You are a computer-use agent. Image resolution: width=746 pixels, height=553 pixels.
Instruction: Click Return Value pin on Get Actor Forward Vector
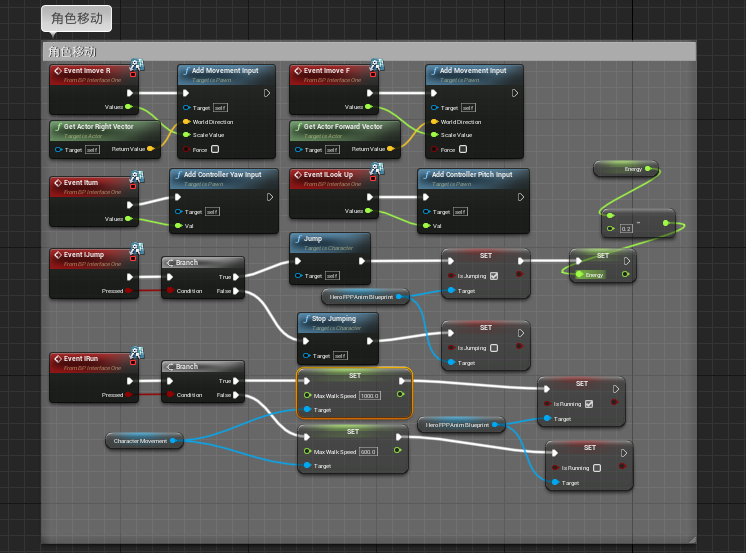(x=391, y=149)
